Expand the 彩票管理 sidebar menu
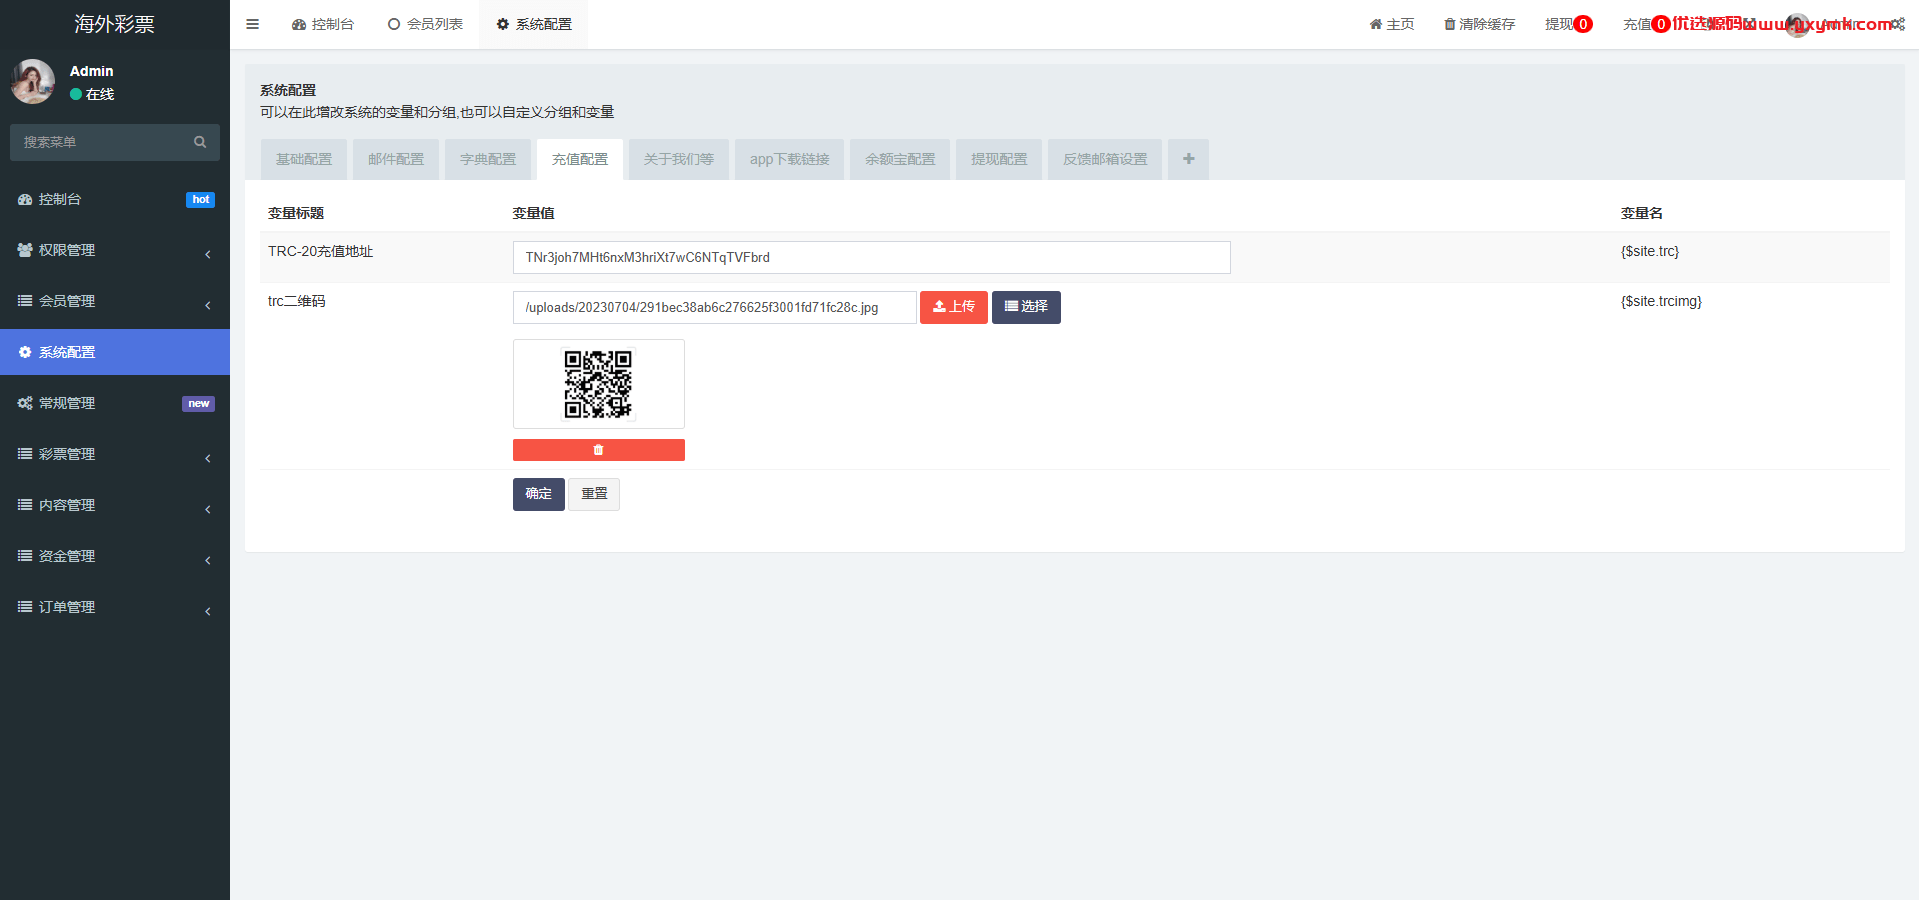The height and width of the screenshot is (900, 1919). tap(115, 454)
